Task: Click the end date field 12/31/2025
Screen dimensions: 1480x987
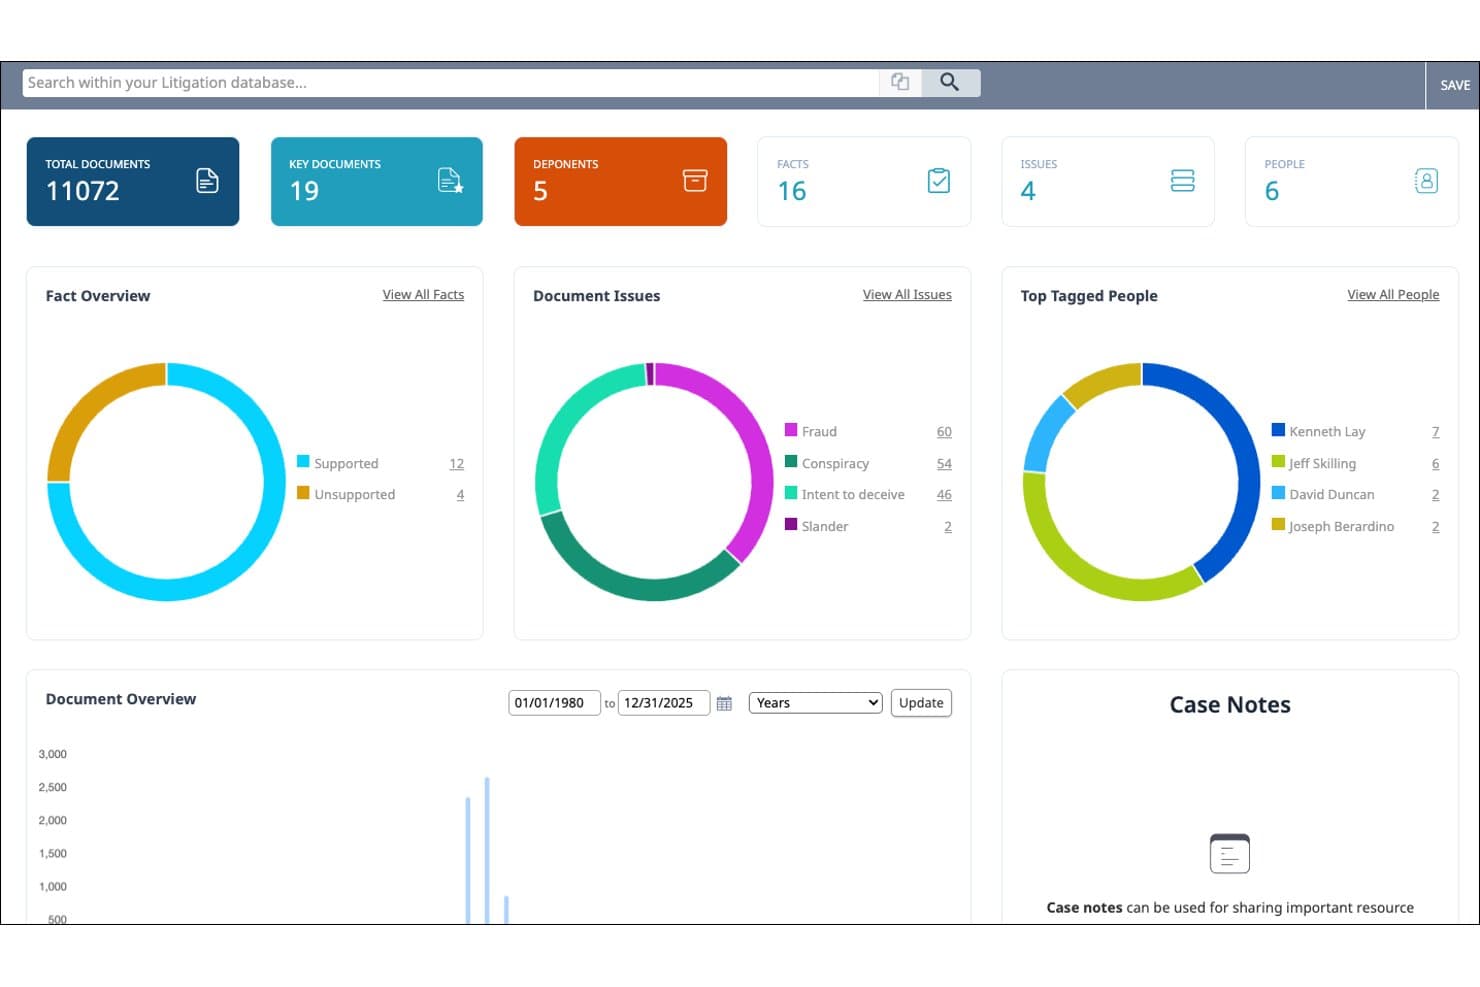Action: point(664,703)
